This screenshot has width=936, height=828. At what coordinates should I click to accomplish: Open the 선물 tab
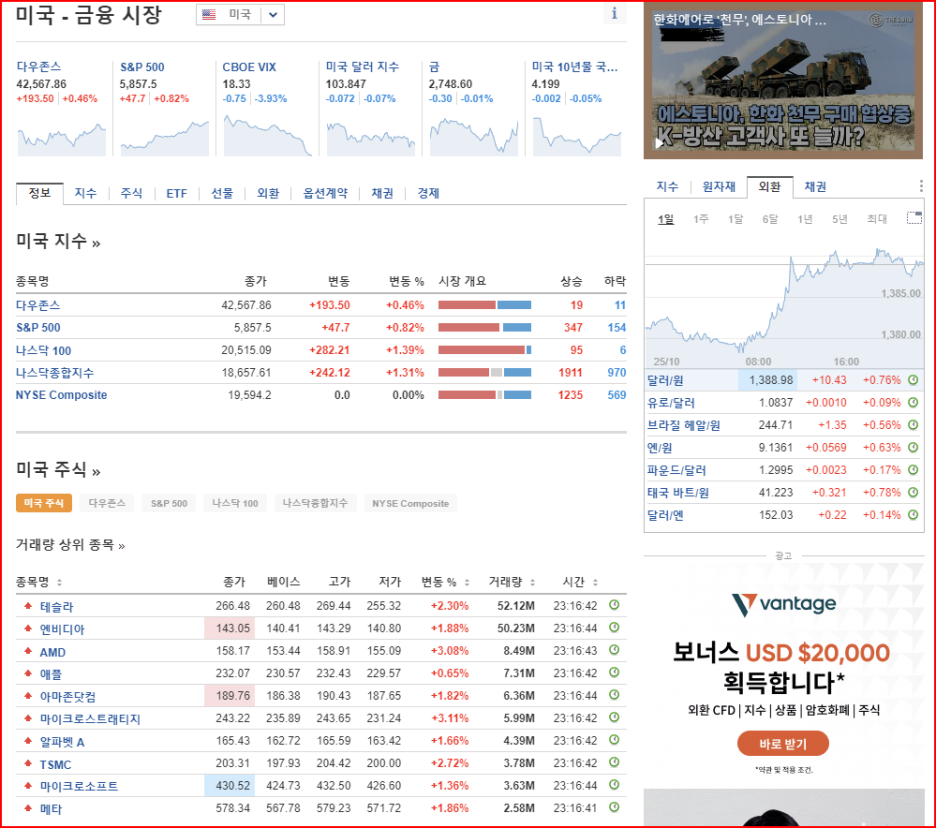pos(222,193)
